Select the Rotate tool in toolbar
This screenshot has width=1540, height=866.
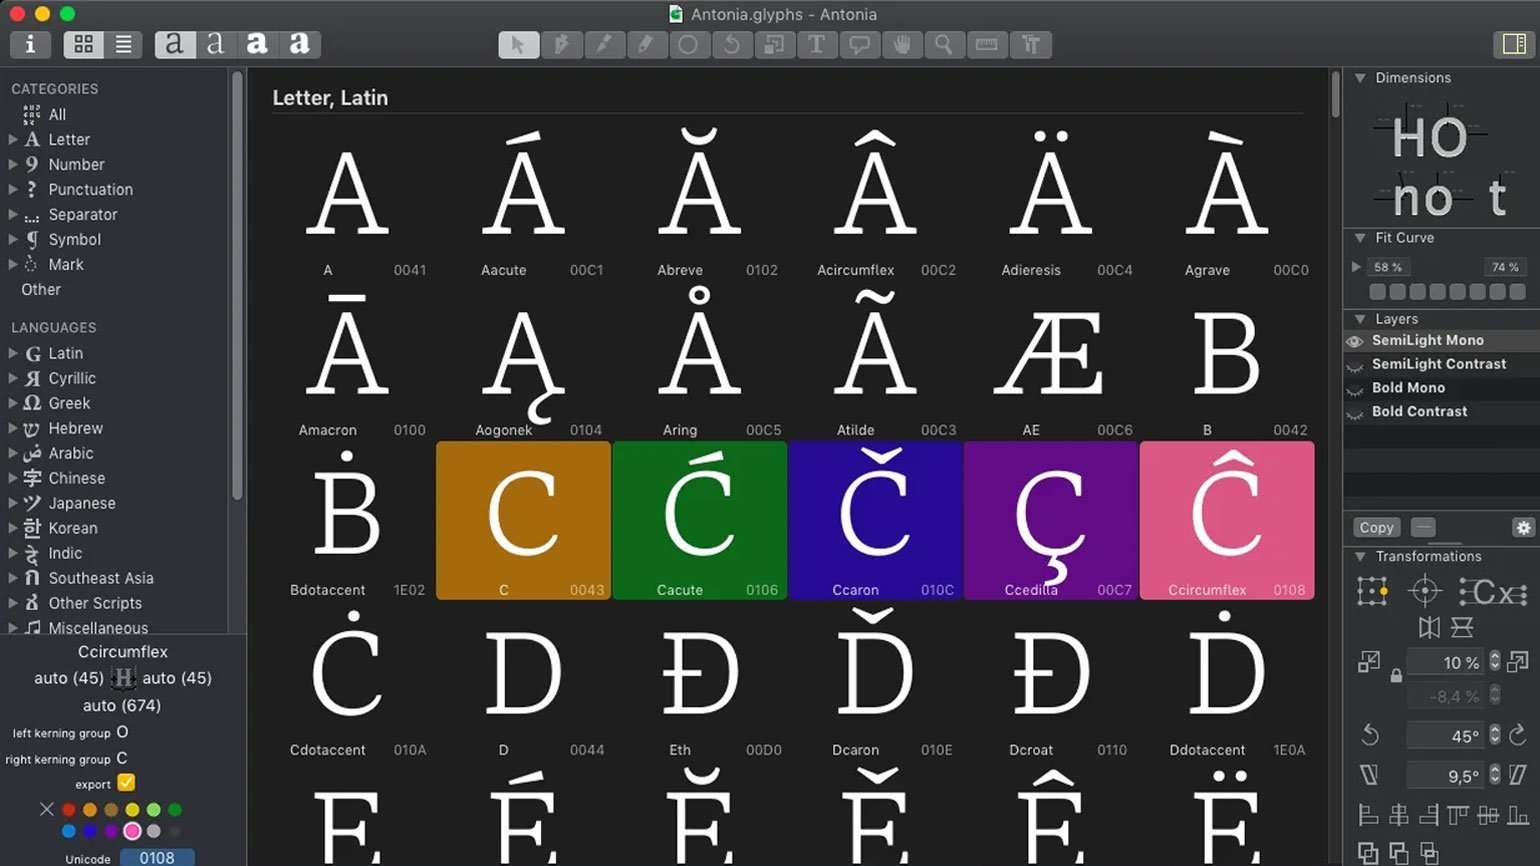731,45
